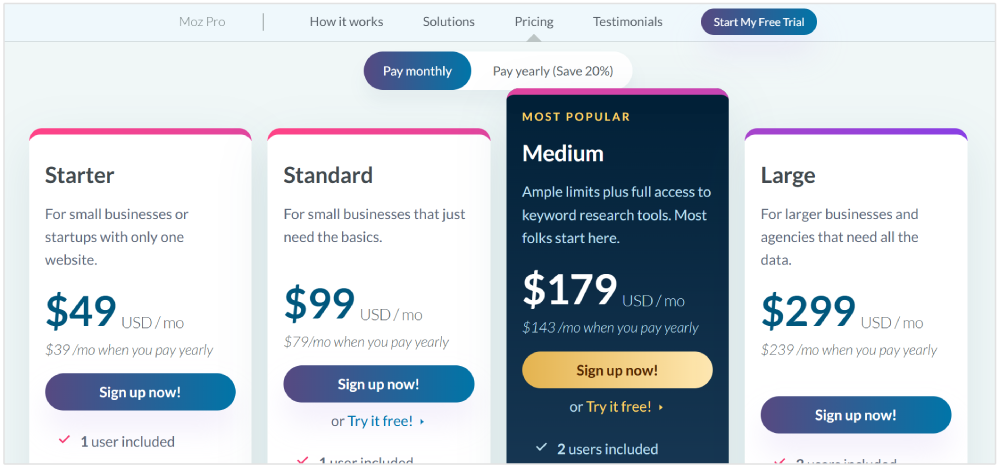This screenshot has height=468, width=1000.
Task: Sign up now for the Starter plan
Action: [x=140, y=392]
